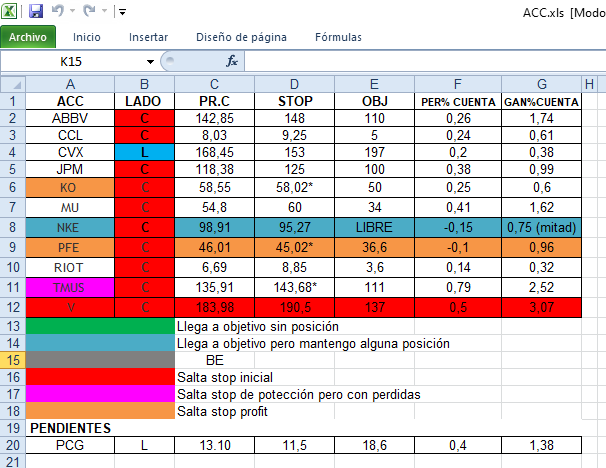Click the gray BE legend color cell
Image resolution: width=606 pixels, height=468 pixels.
point(100,360)
